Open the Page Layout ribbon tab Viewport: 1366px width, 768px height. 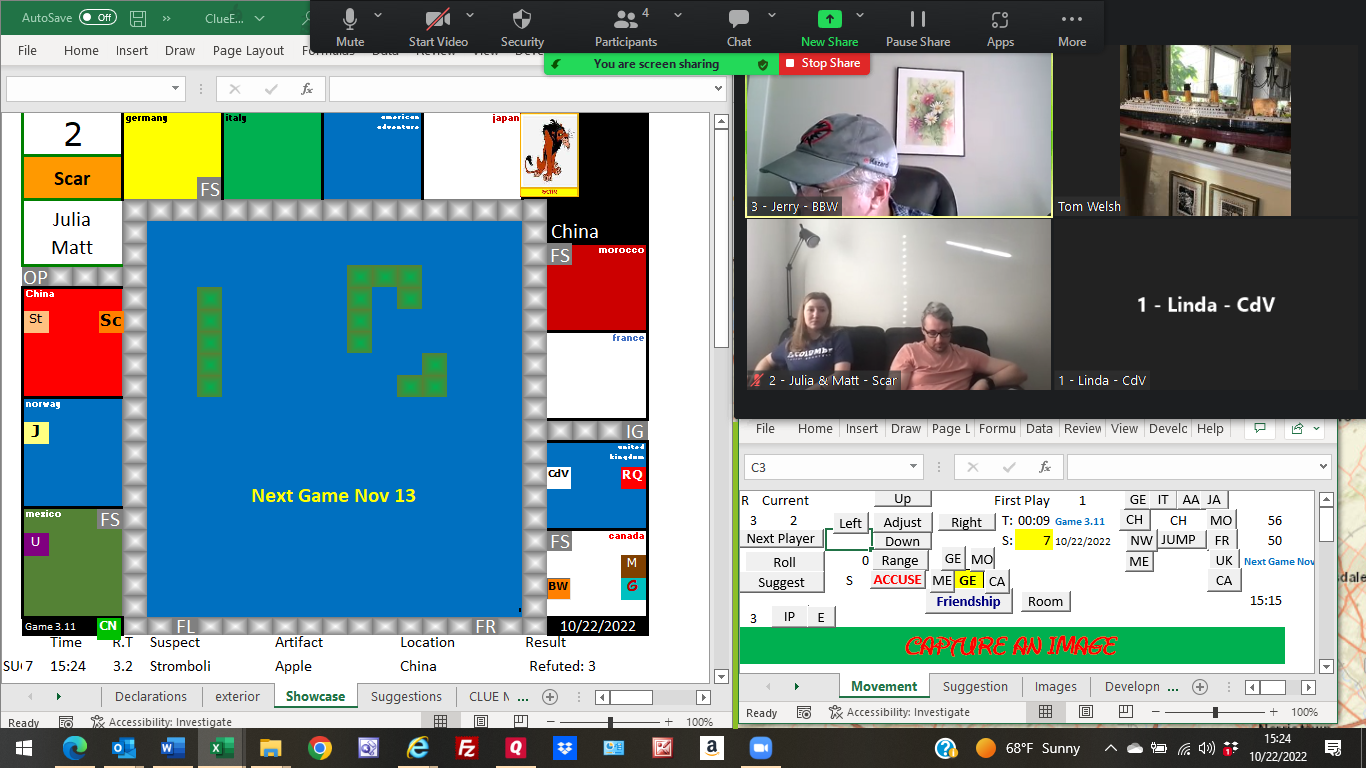248,50
